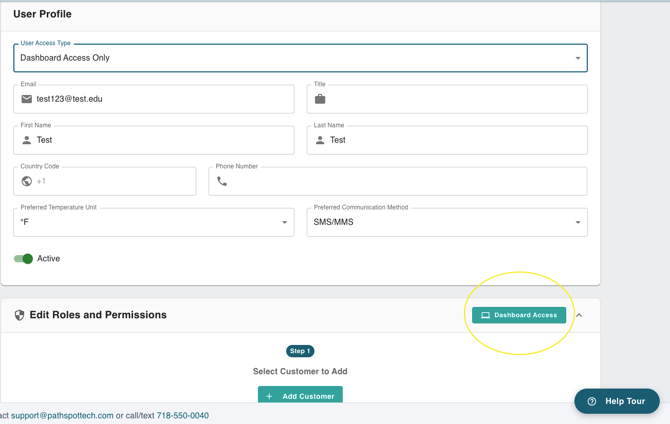Click the shield icon beside Edit Roles and Permissions
Screen dimensions: 670x424
pyautogui.click(x=19, y=315)
